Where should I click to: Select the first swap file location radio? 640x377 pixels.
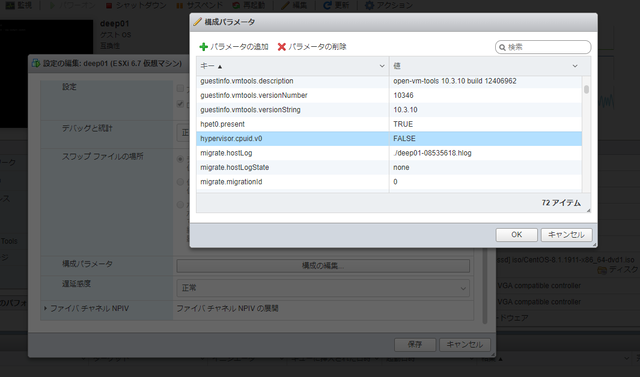coord(180,159)
